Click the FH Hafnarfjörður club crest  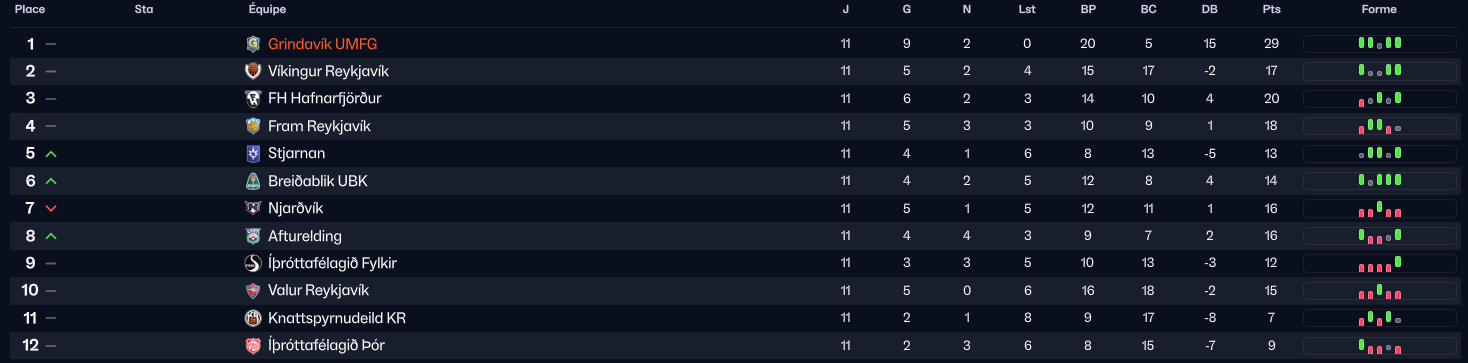(x=253, y=98)
